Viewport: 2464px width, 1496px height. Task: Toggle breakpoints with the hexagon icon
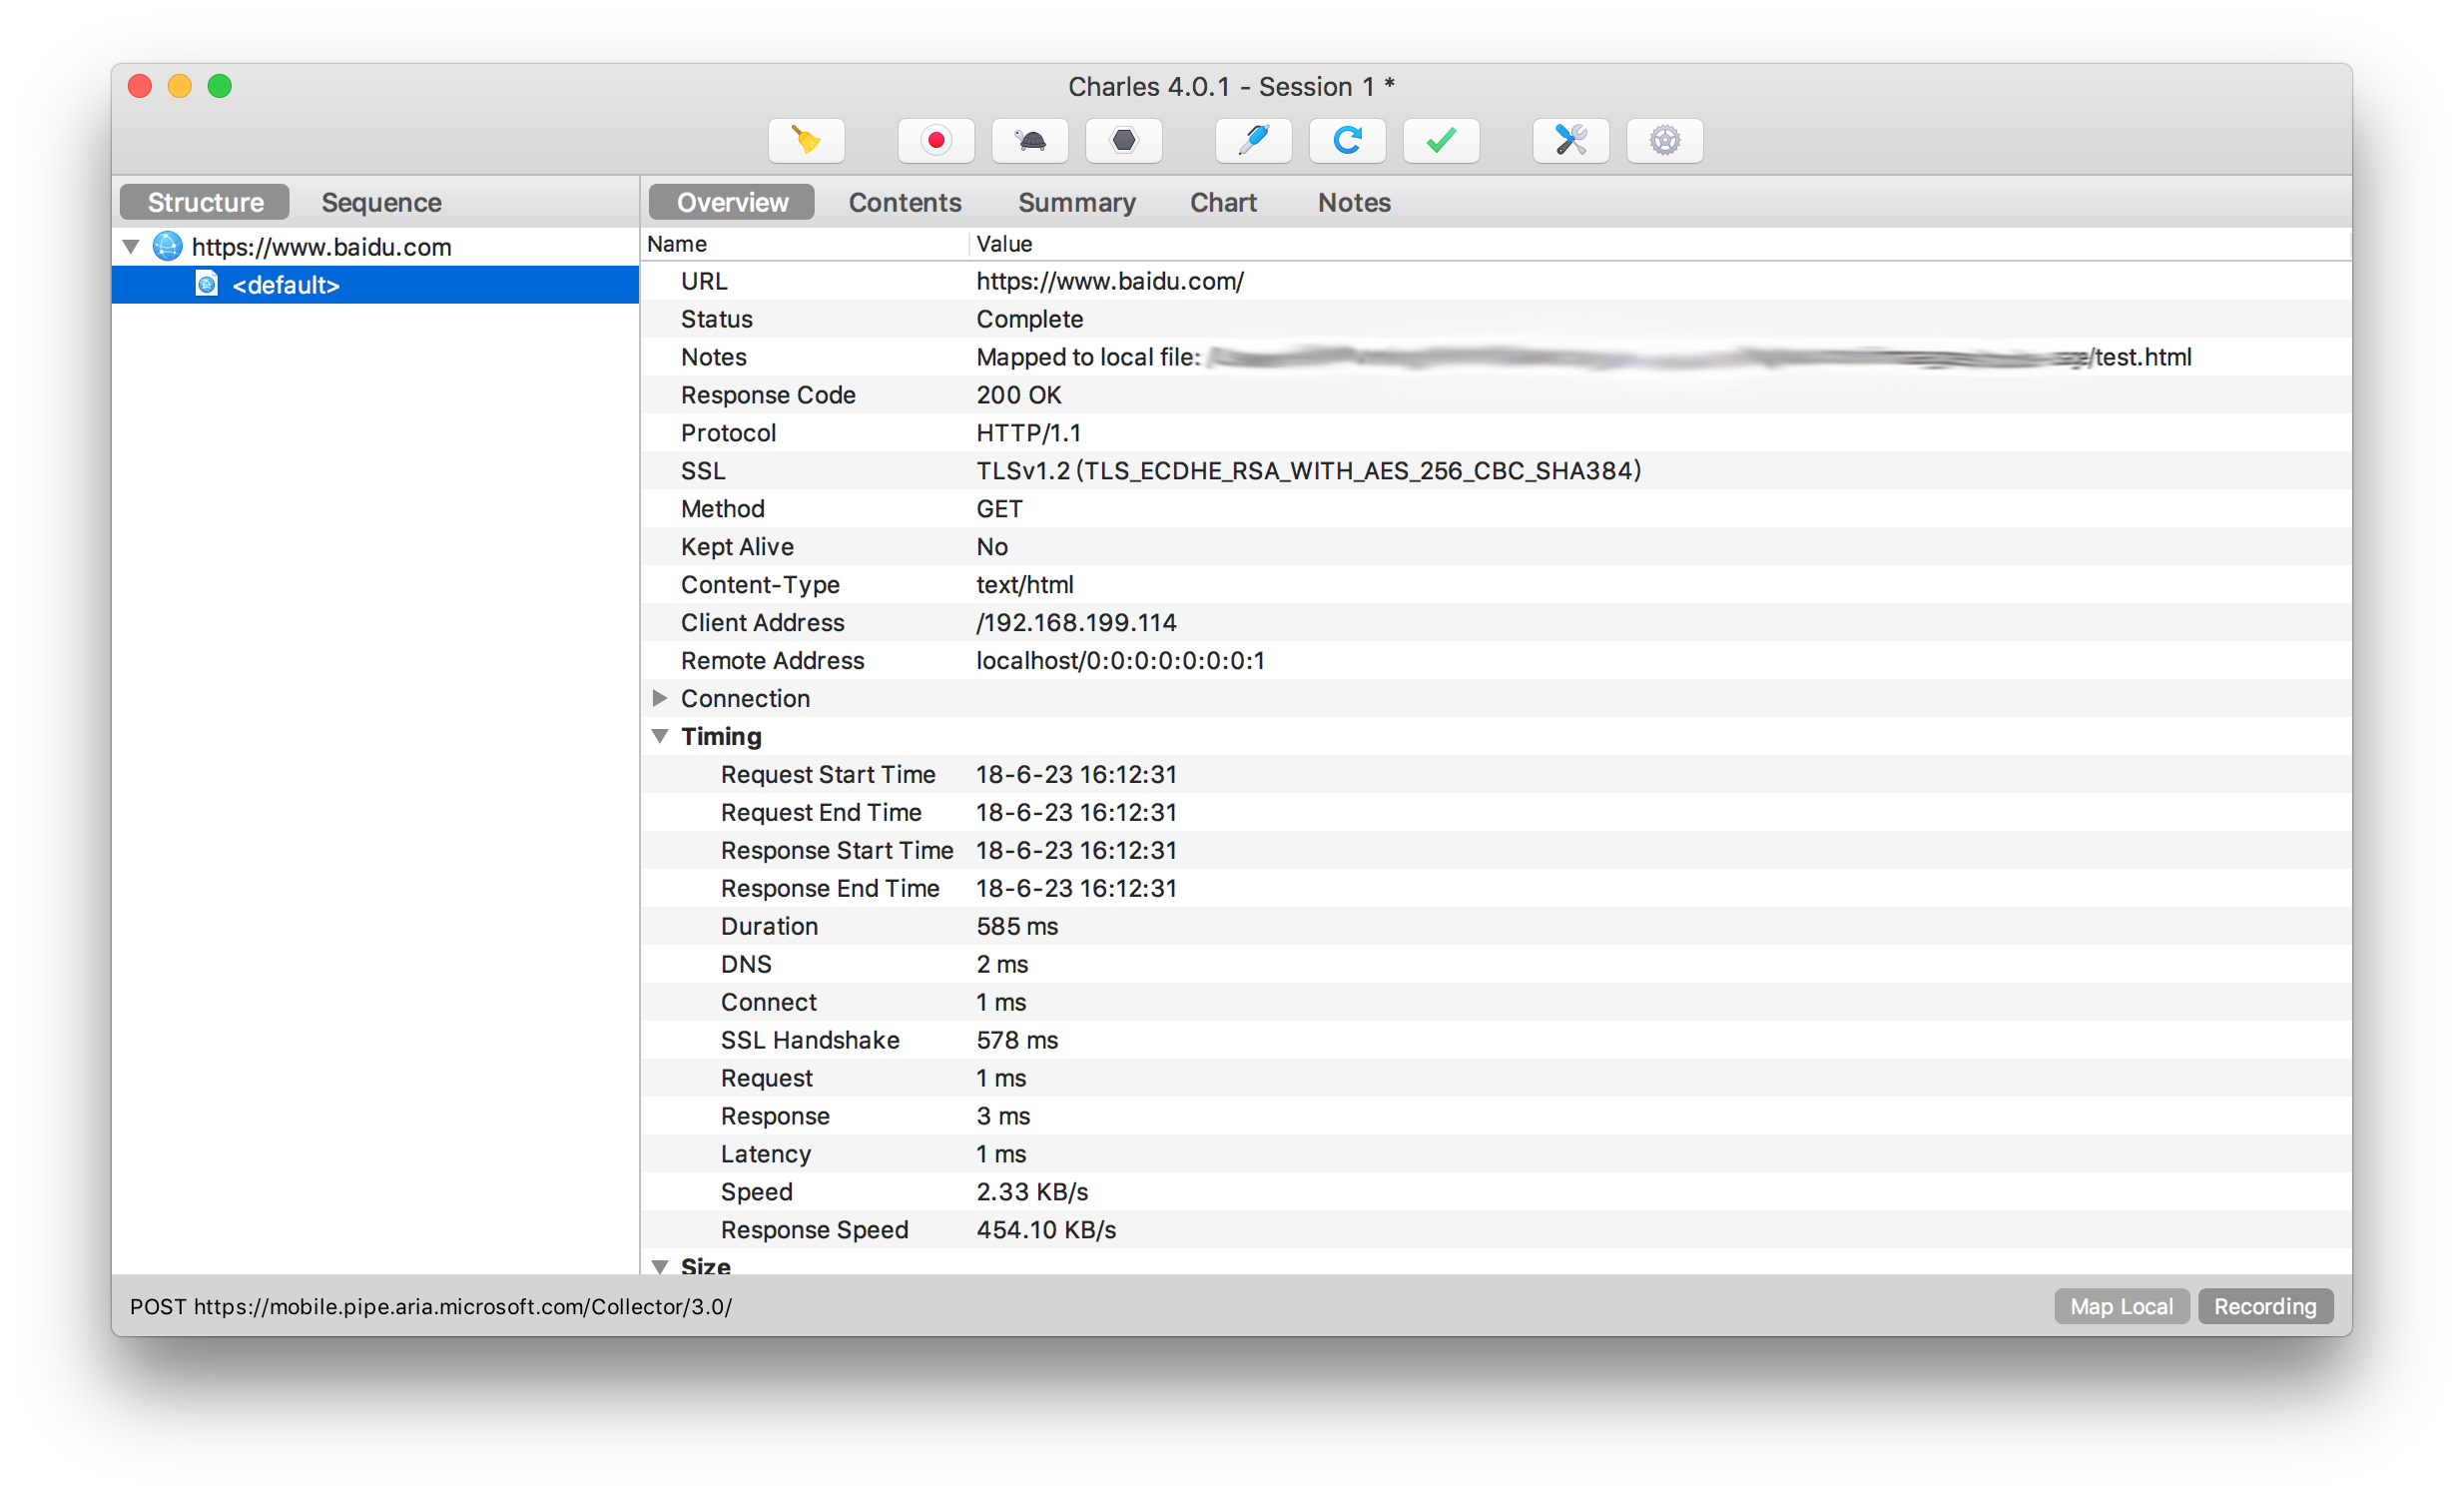click(1124, 140)
